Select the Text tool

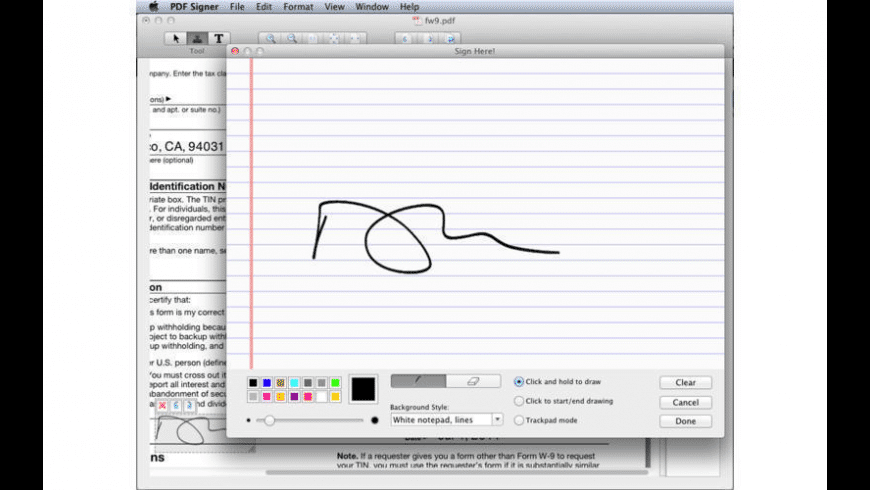coord(219,39)
